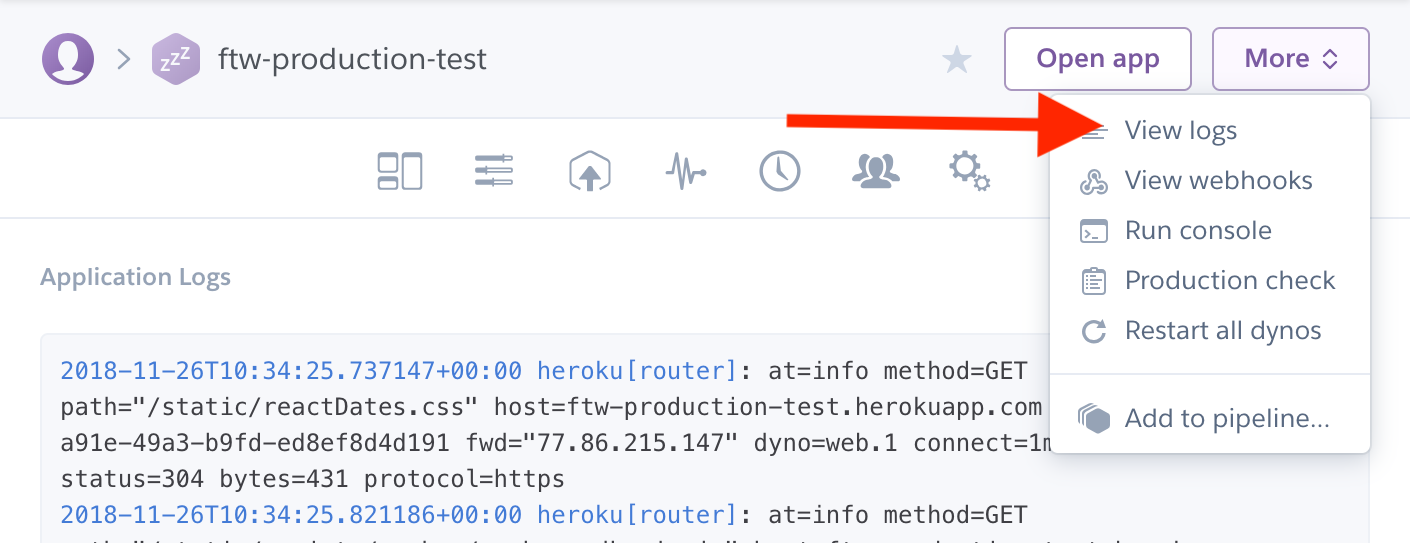Open the Overview tab icon
The width and height of the screenshot is (1410, 543).
pos(399,171)
